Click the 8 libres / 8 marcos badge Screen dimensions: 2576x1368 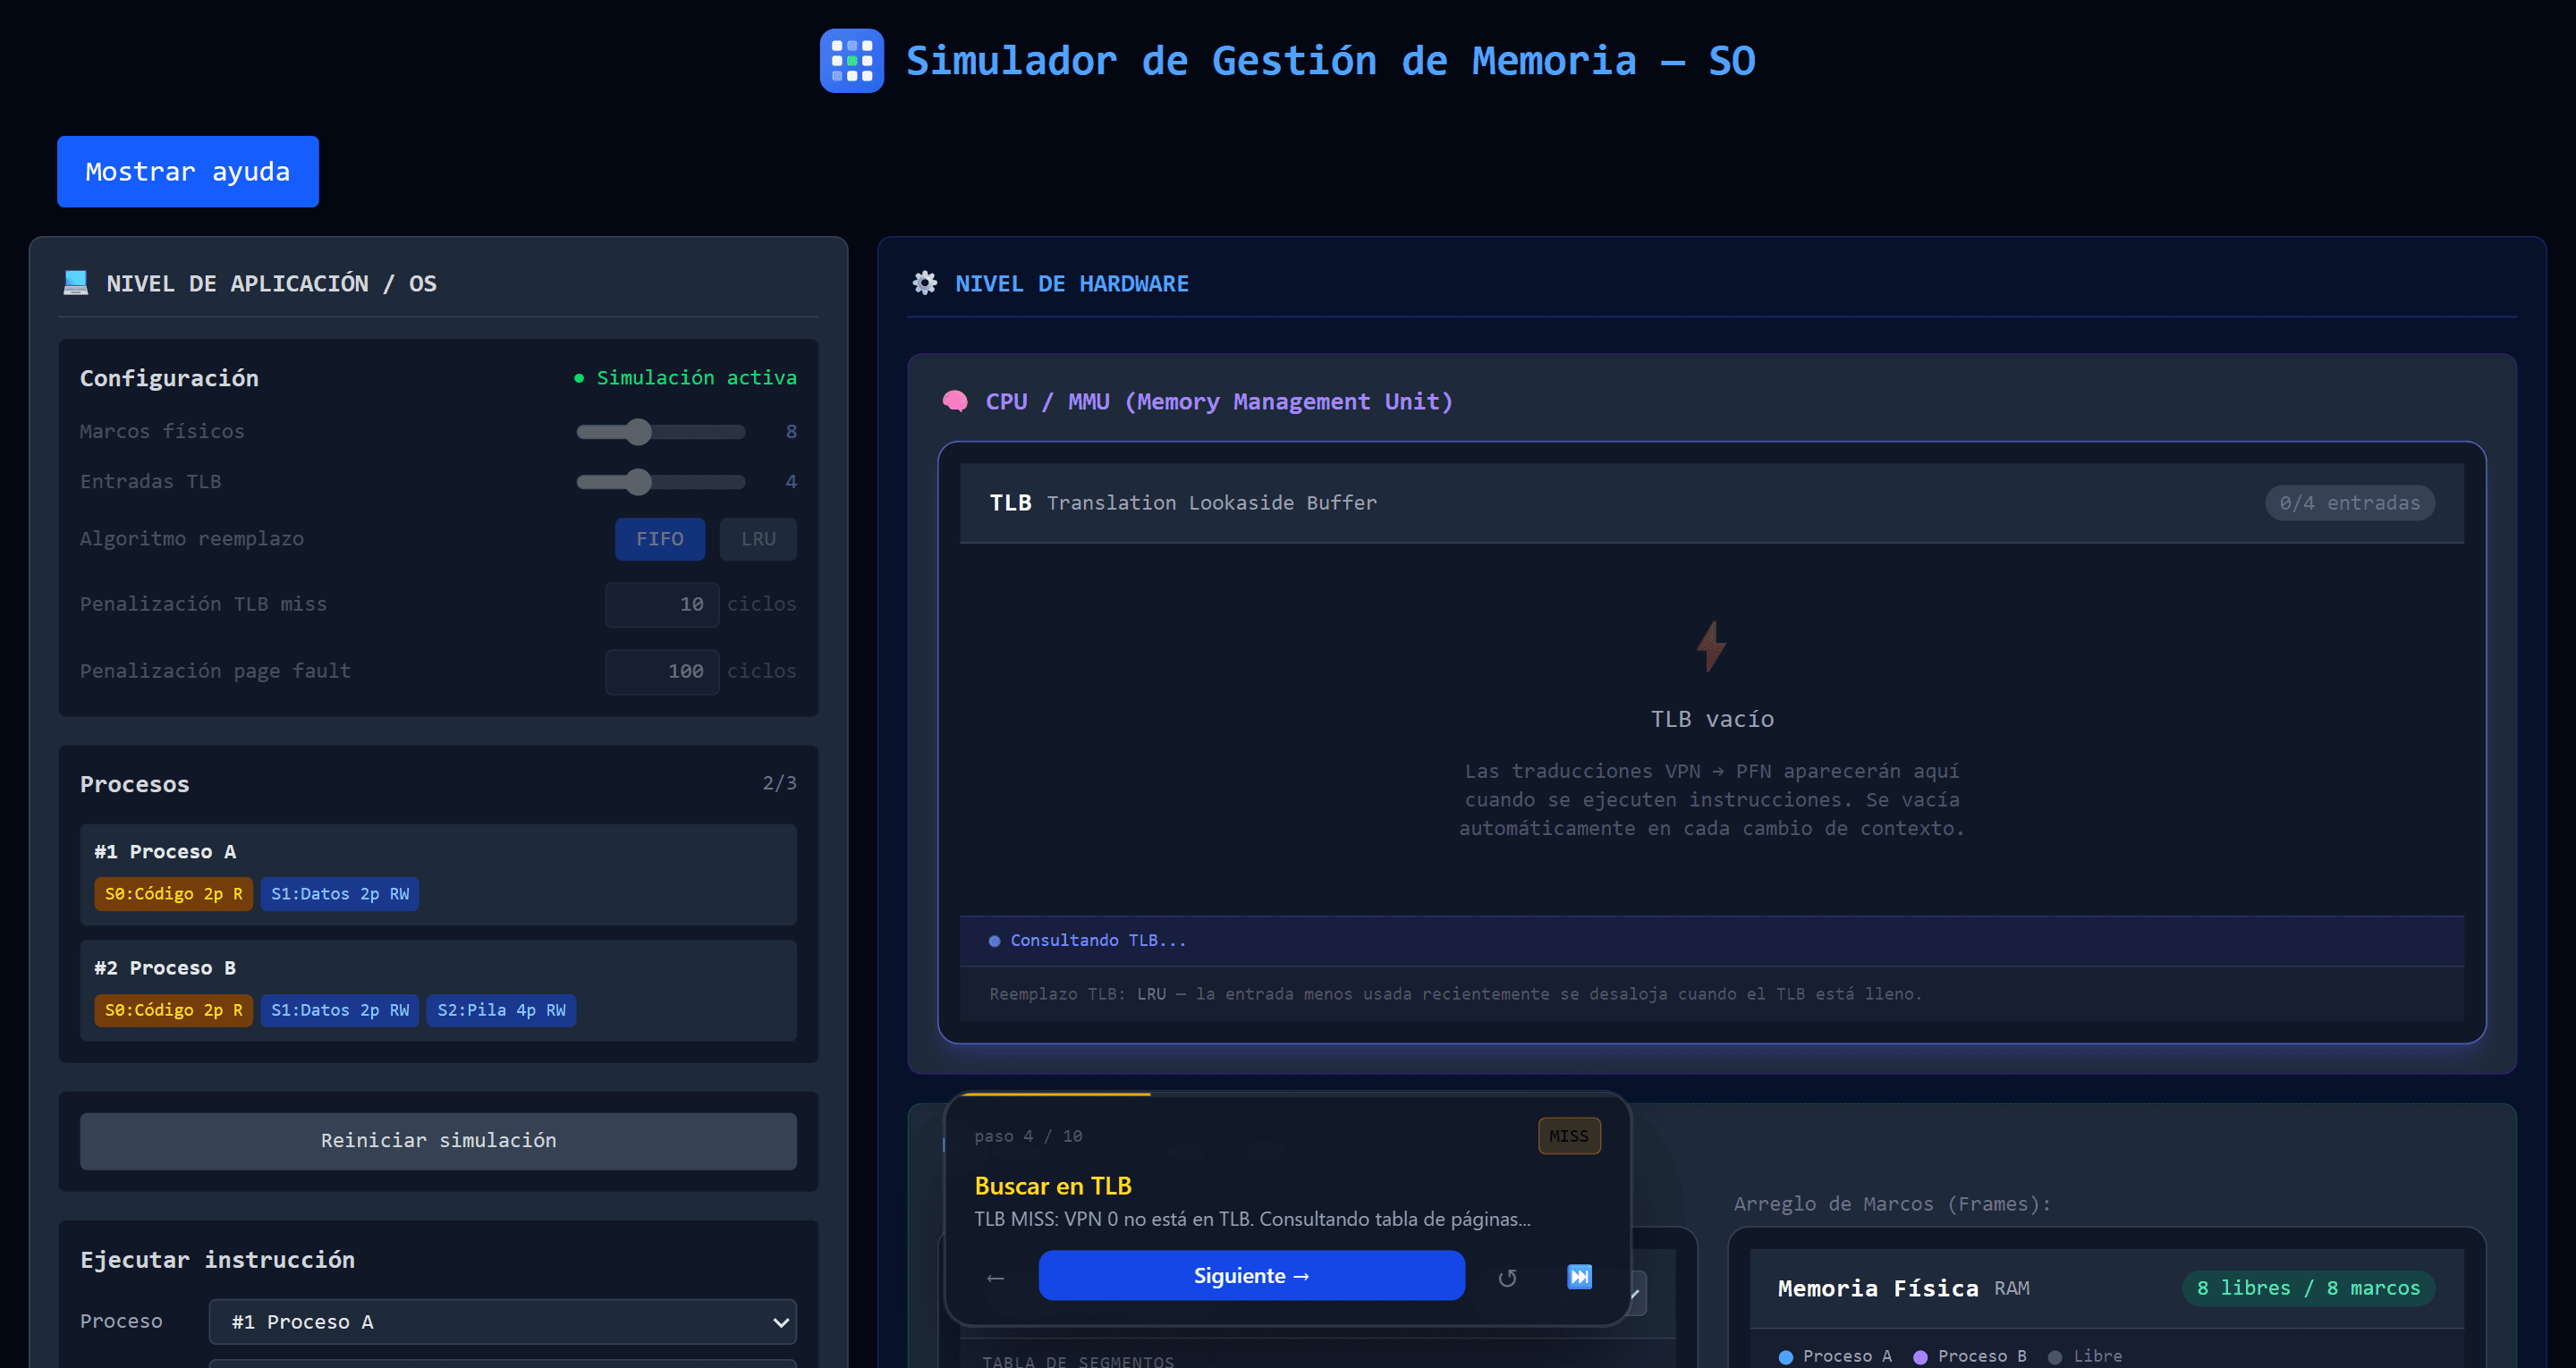coord(2308,1288)
